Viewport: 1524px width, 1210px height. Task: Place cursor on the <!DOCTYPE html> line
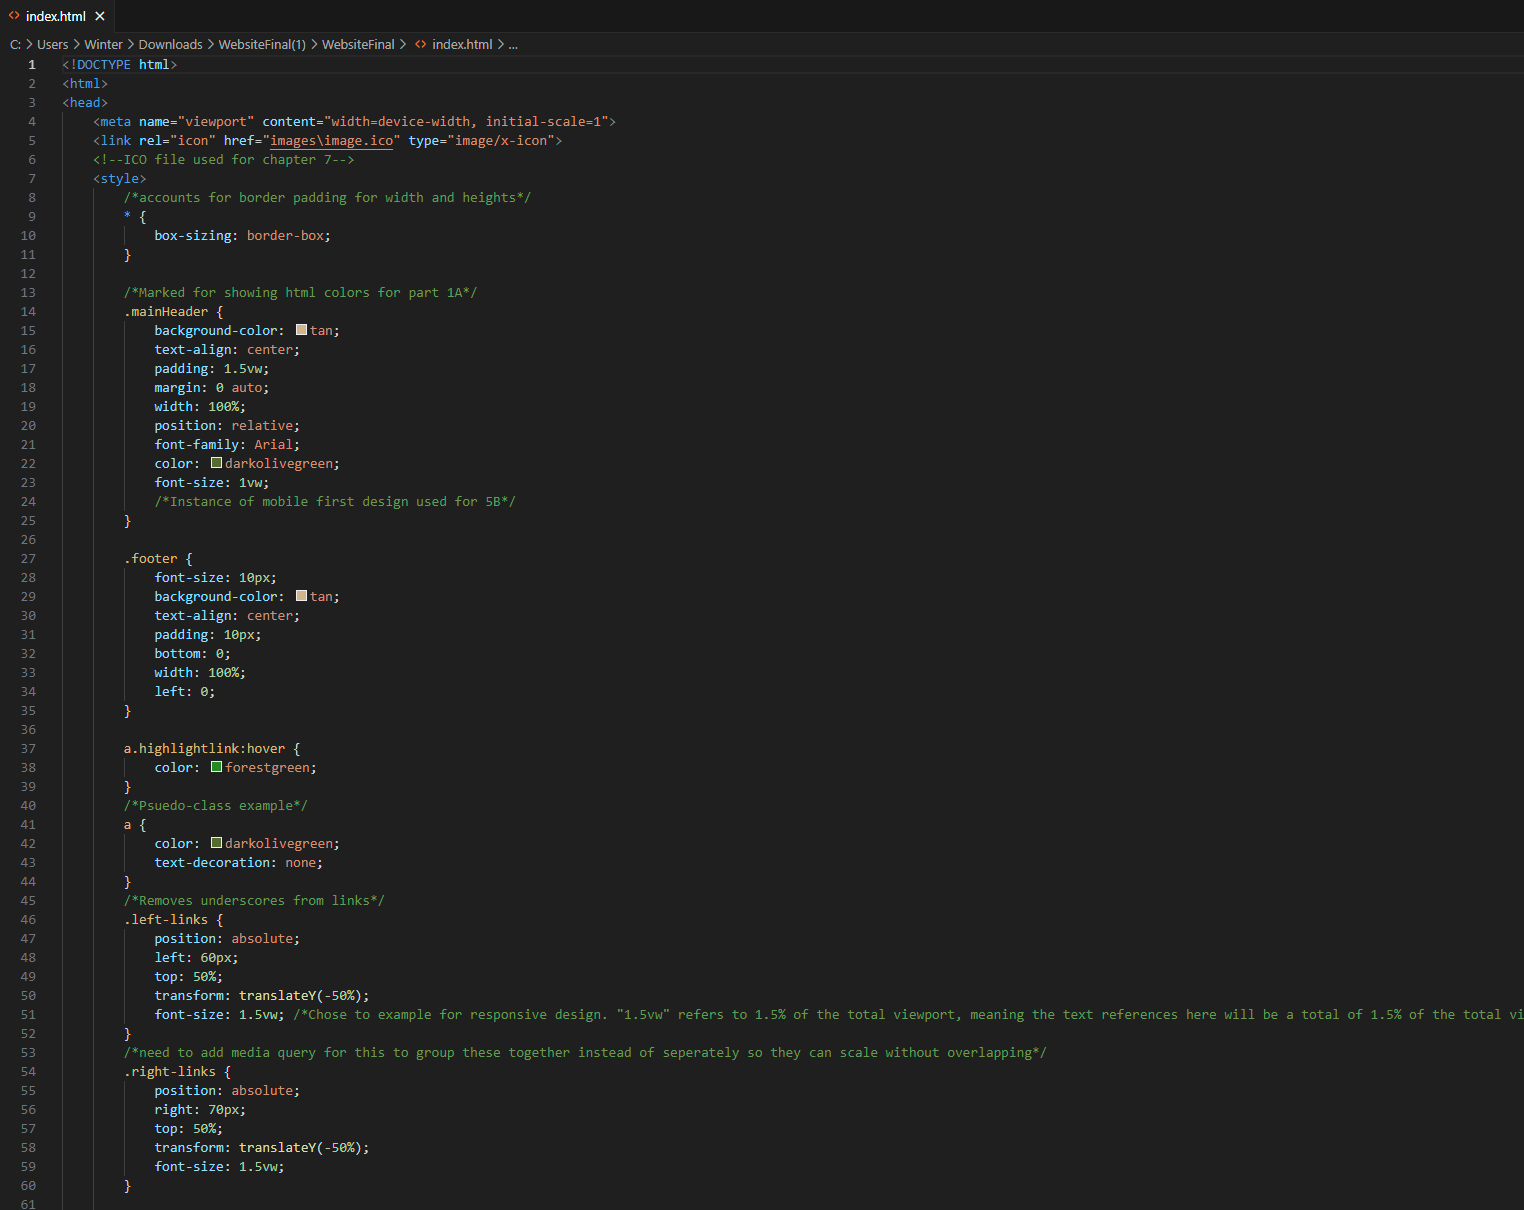tap(120, 65)
